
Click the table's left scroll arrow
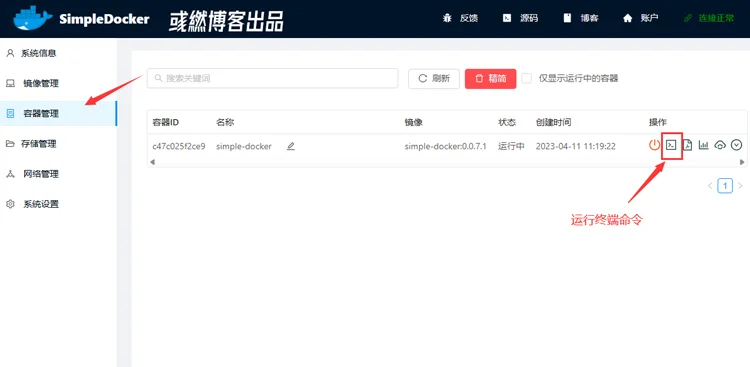(x=152, y=162)
